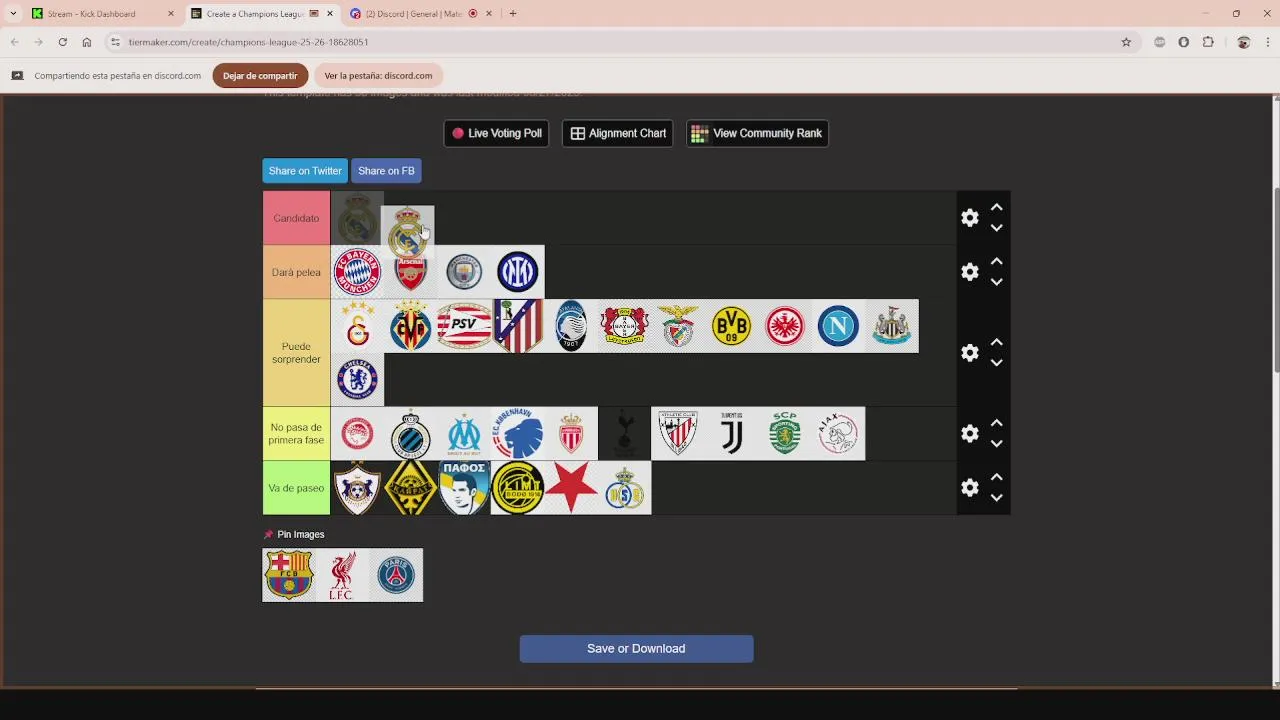Click the AS Monaco crest
1280x720 pixels.
pyautogui.click(x=571, y=434)
